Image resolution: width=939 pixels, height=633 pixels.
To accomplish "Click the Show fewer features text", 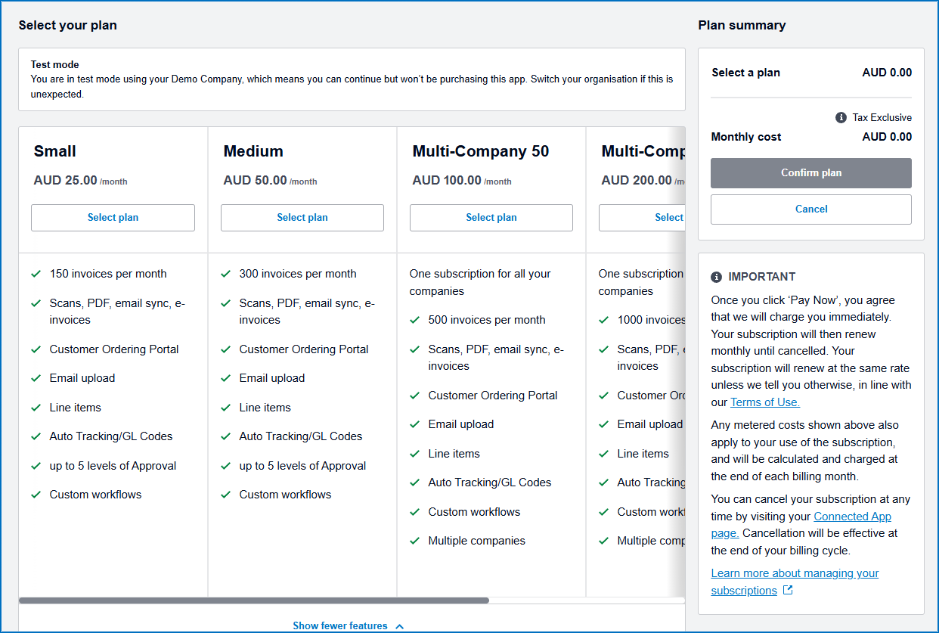I will [340, 626].
